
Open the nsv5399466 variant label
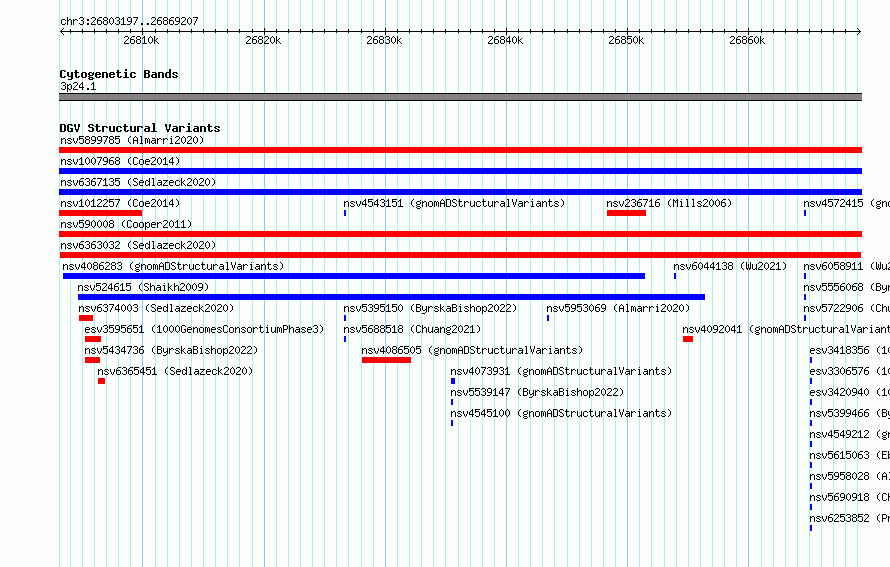(x=850, y=413)
